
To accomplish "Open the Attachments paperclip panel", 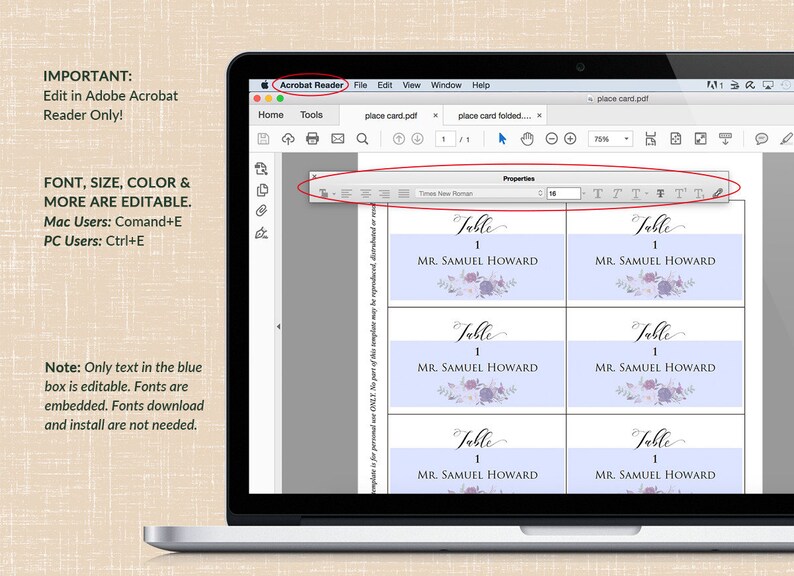I will (261, 211).
